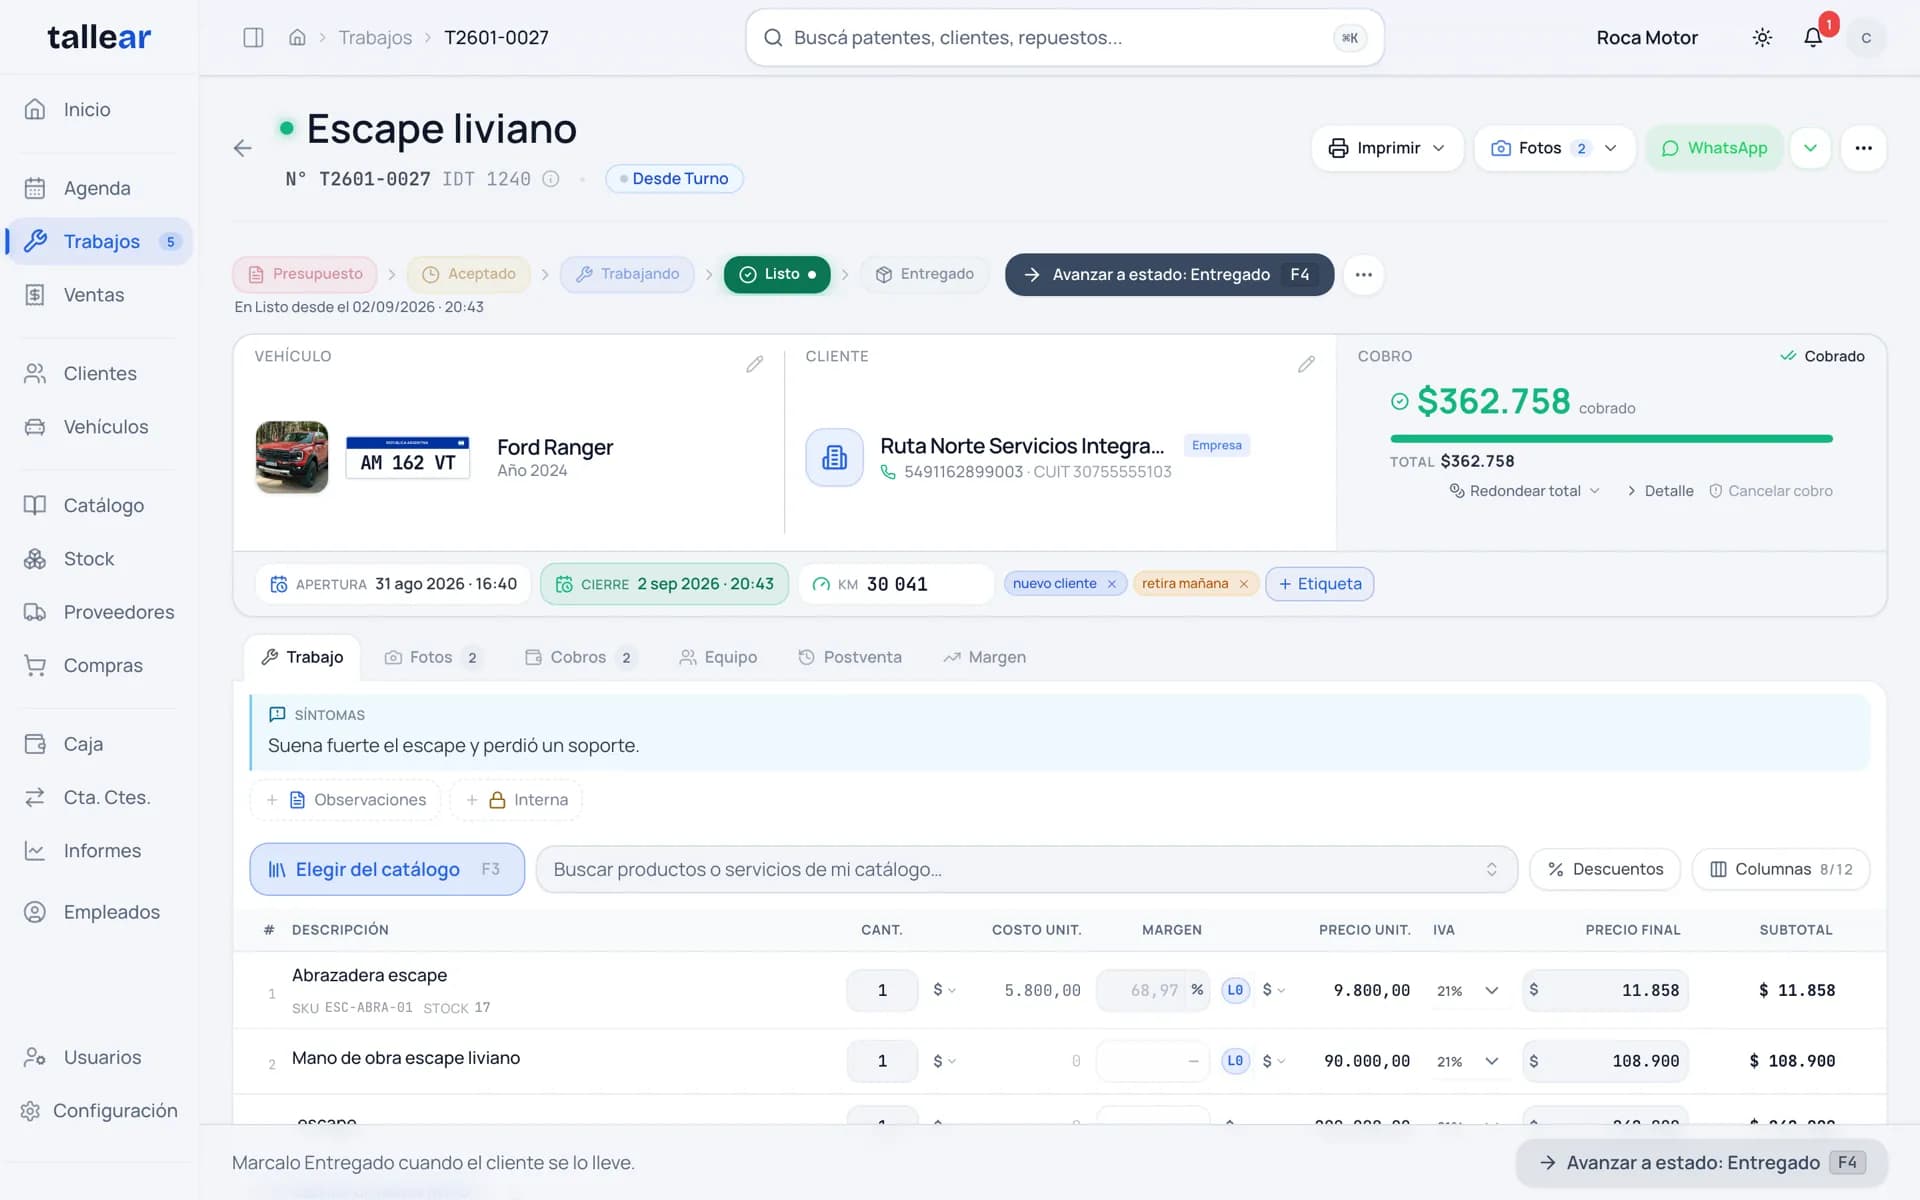1920x1200 pixels.
Task: Click the payment progress bar
Action: click(1611, 439)
